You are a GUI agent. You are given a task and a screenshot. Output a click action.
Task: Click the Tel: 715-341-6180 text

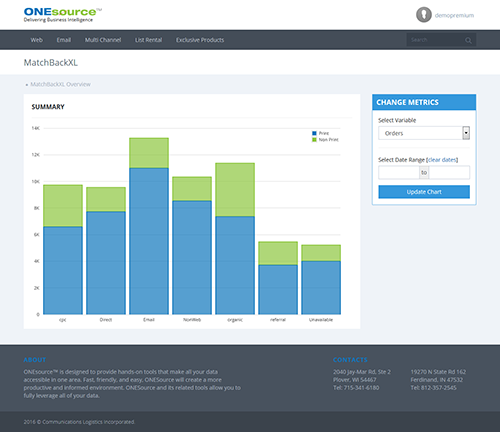pos(356,388)
